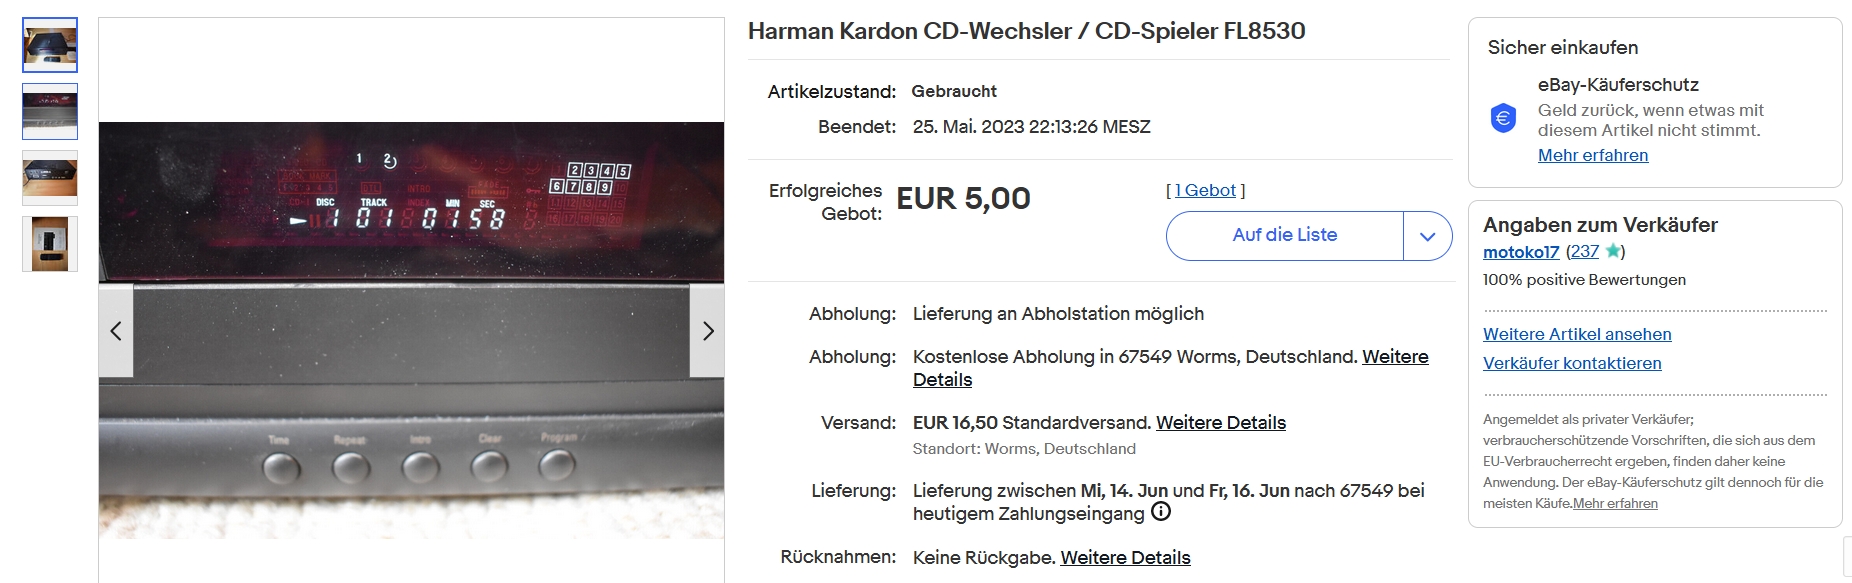Open Mehr erfahren under eBay-Käuferschutz
This screenshot has height=583, width=1852.
(1593, 155)
